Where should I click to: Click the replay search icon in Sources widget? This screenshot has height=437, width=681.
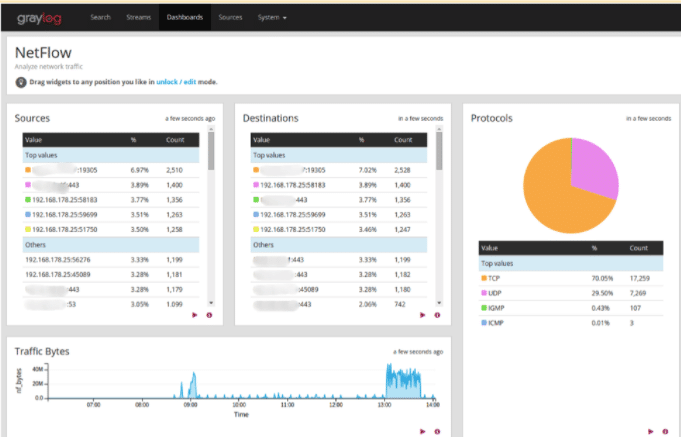click(x=195, y=315)
